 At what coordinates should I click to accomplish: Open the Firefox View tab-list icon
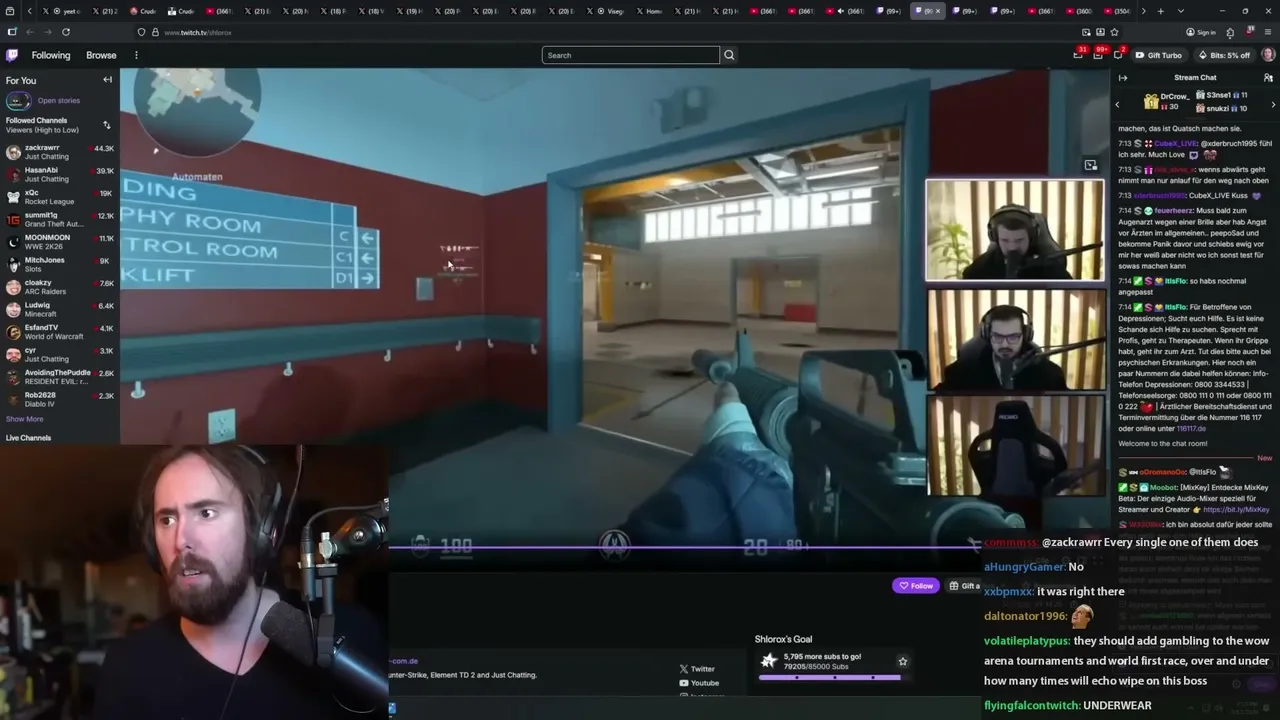tap(10, 11)
